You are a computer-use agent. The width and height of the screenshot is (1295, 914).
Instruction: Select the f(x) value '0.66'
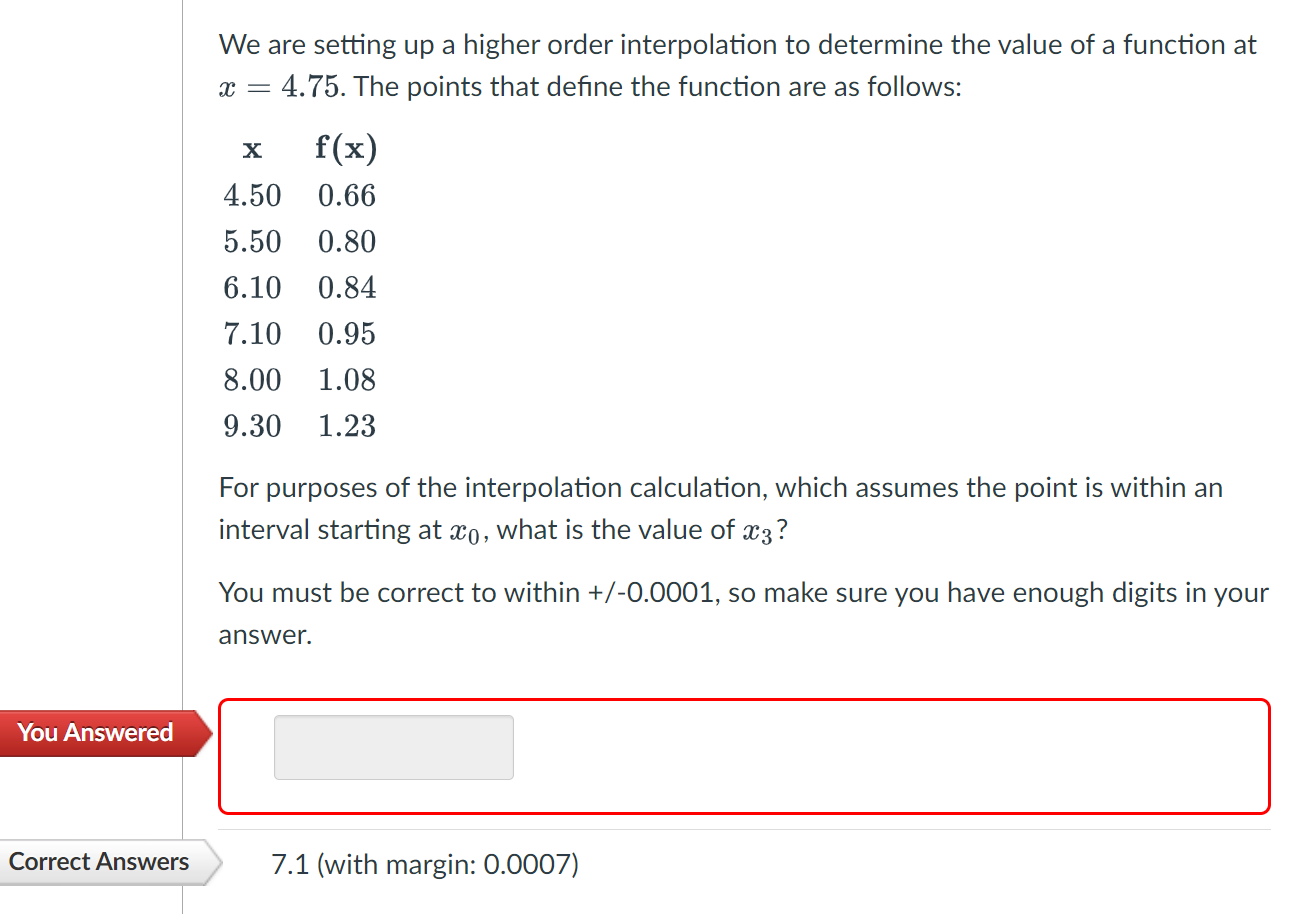point(346,196)
